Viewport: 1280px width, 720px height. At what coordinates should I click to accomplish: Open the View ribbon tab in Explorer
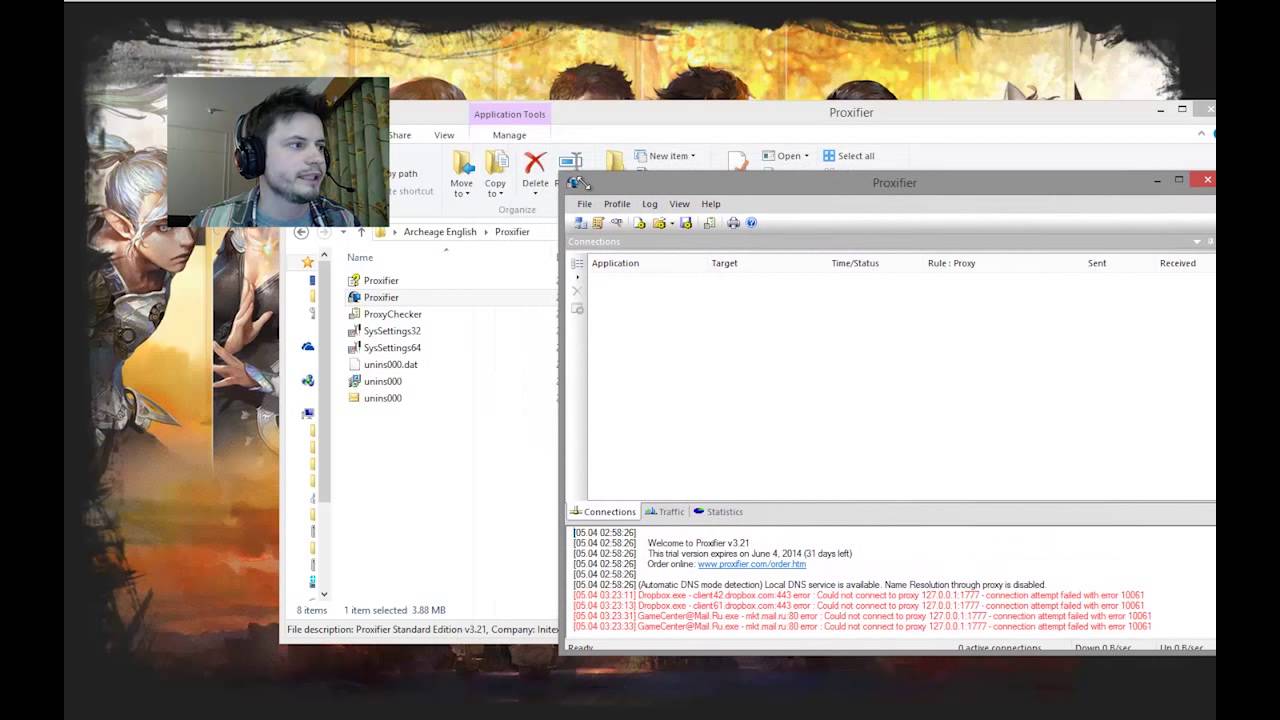444,135
